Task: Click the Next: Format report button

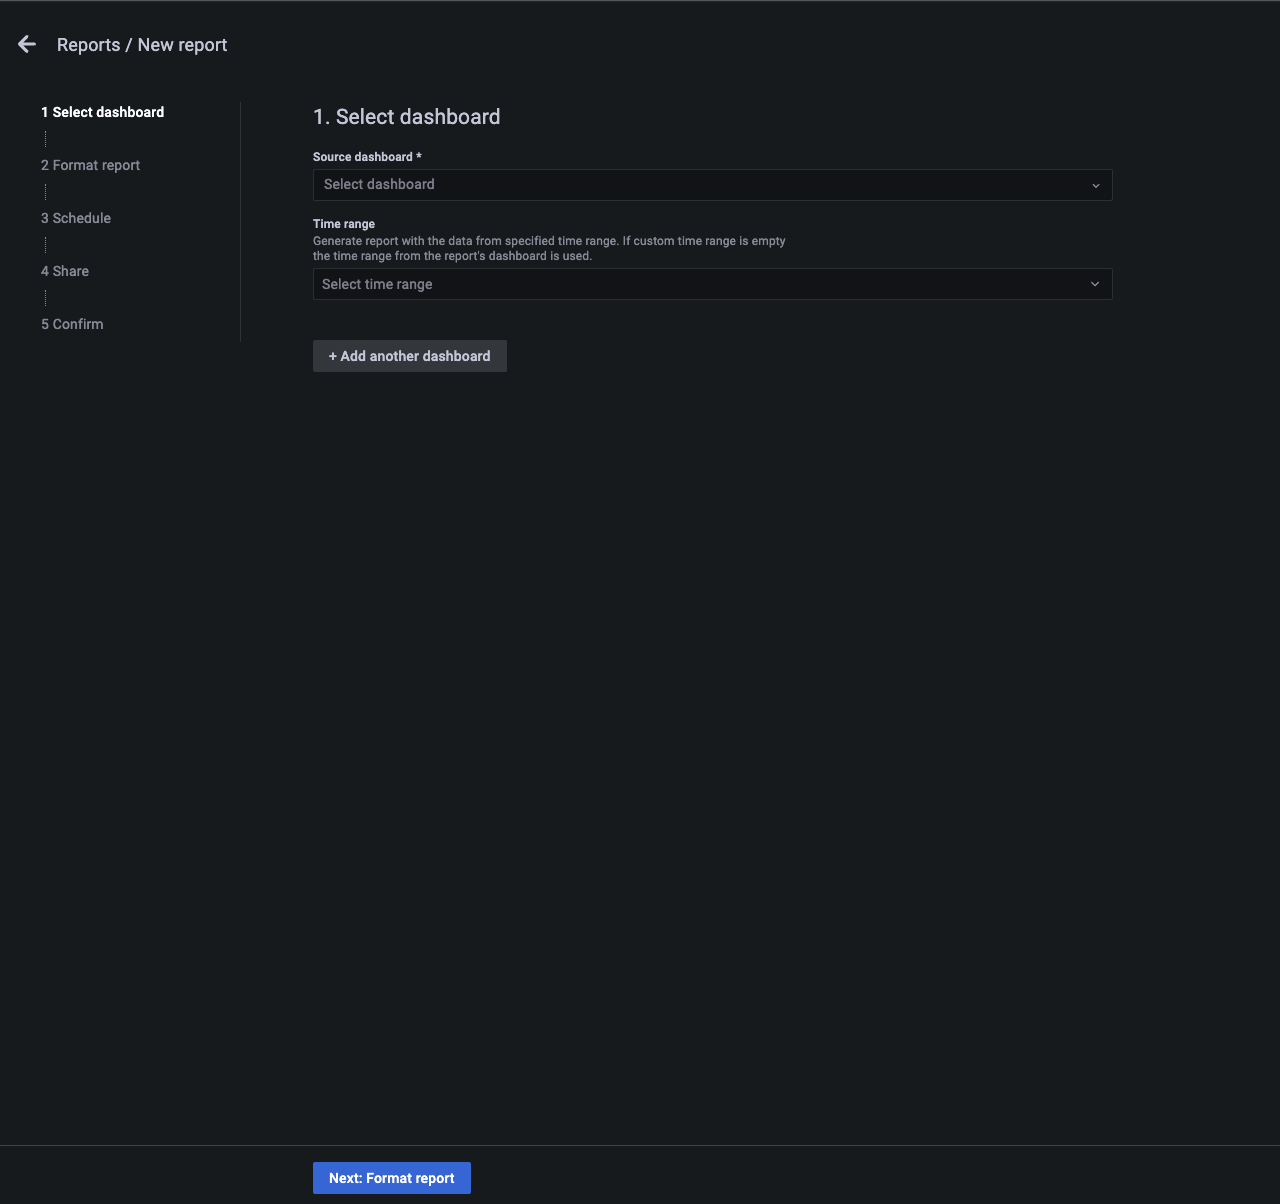Action: coord(391,1178)
